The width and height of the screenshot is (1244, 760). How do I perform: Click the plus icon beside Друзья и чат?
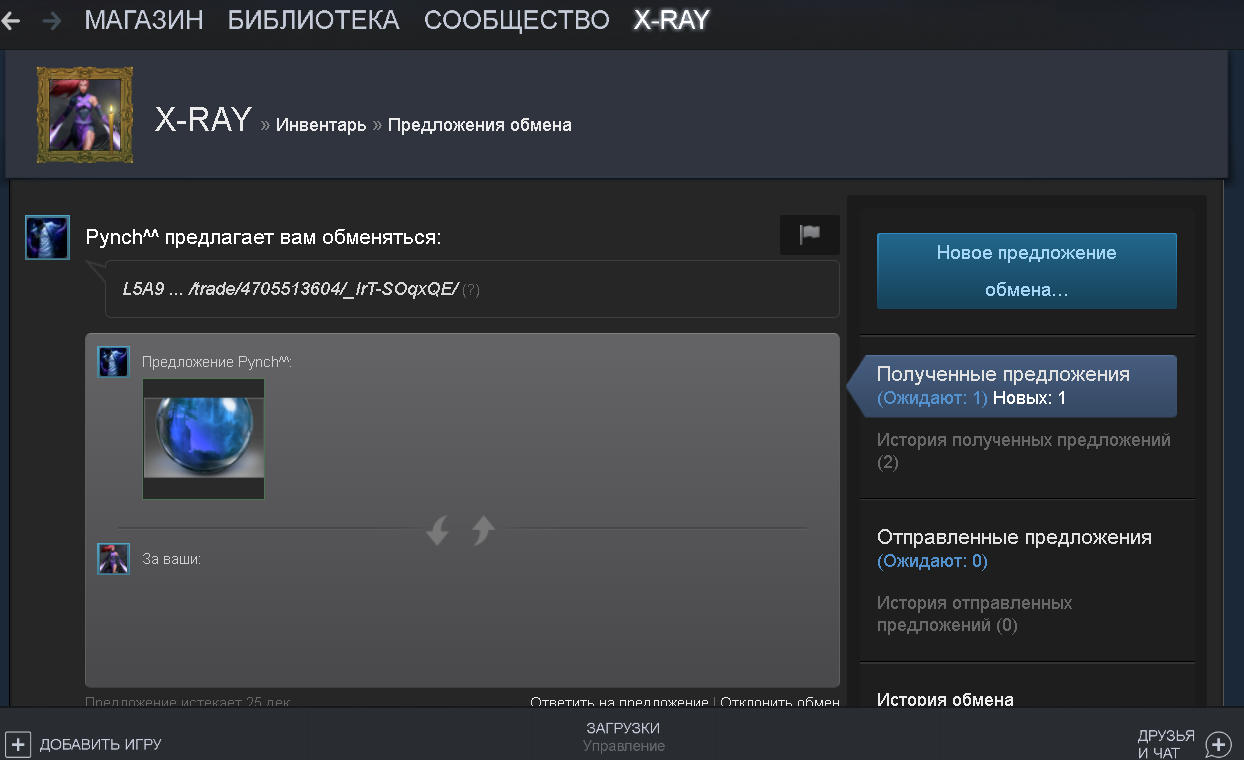[x=1218, y=744]
